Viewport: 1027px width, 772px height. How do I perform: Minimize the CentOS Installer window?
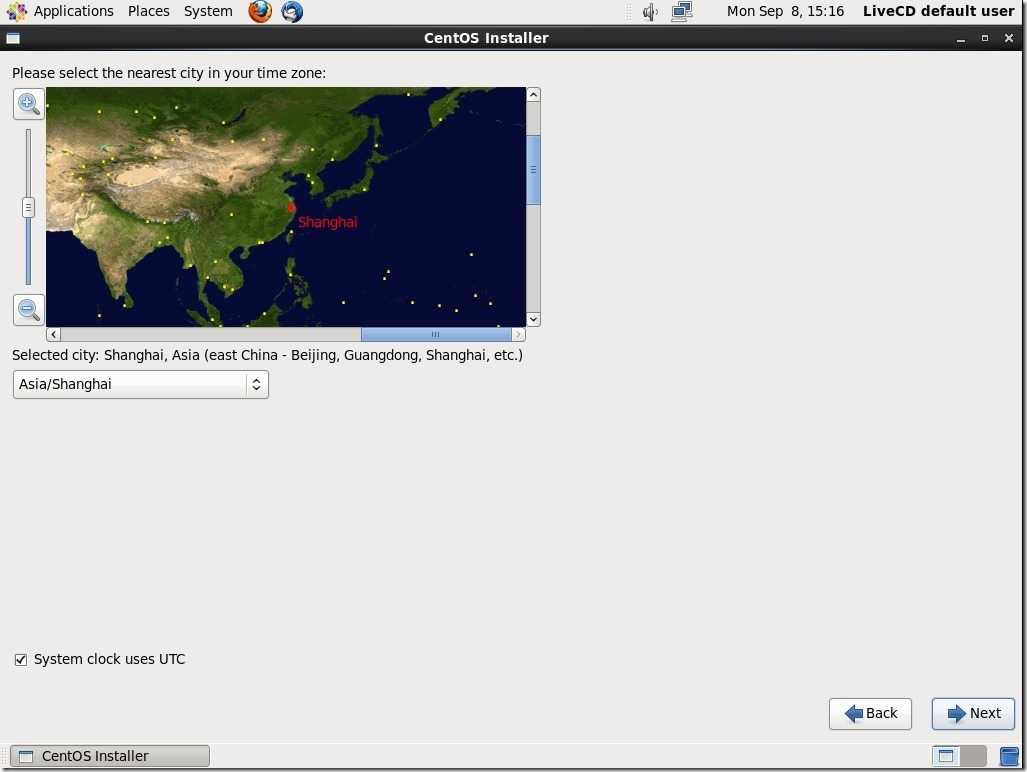pyautogui.click(x=961, y=39)
